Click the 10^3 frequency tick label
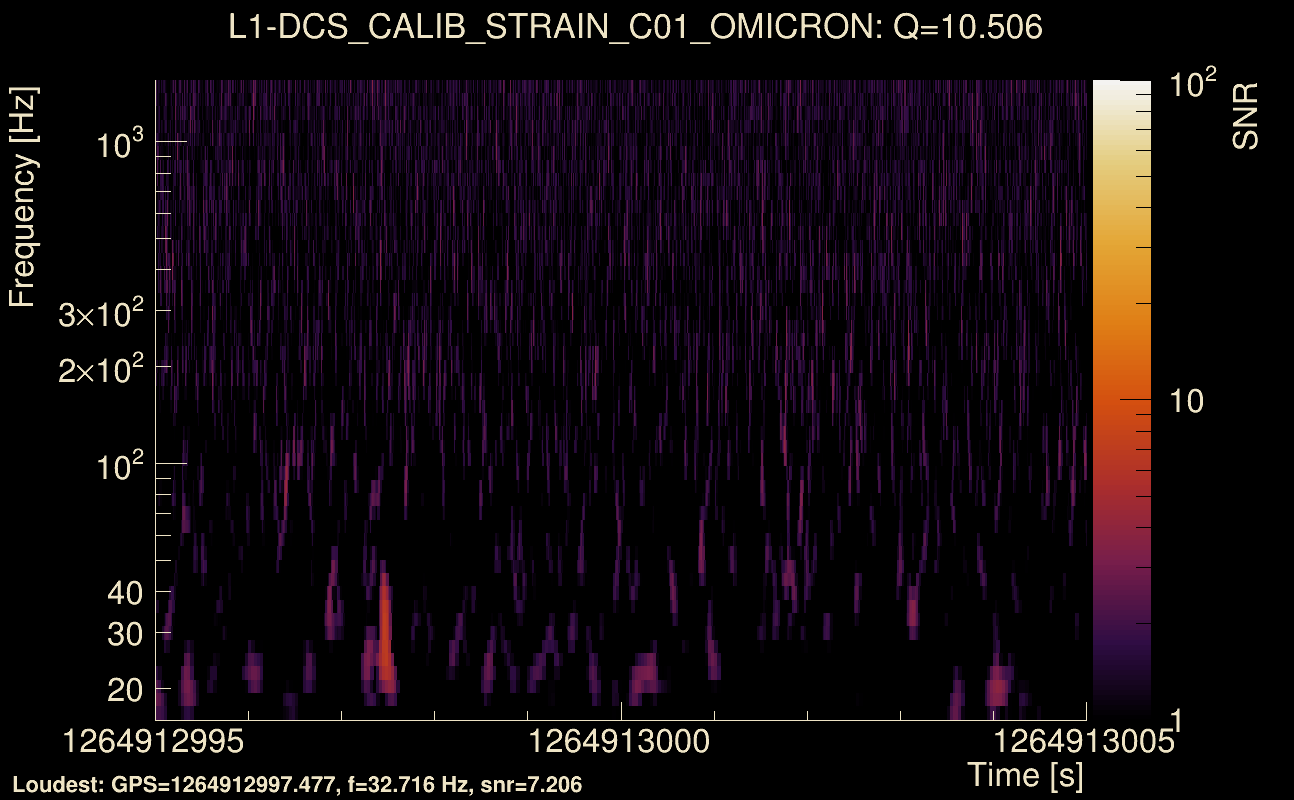 tap(122, 144)
